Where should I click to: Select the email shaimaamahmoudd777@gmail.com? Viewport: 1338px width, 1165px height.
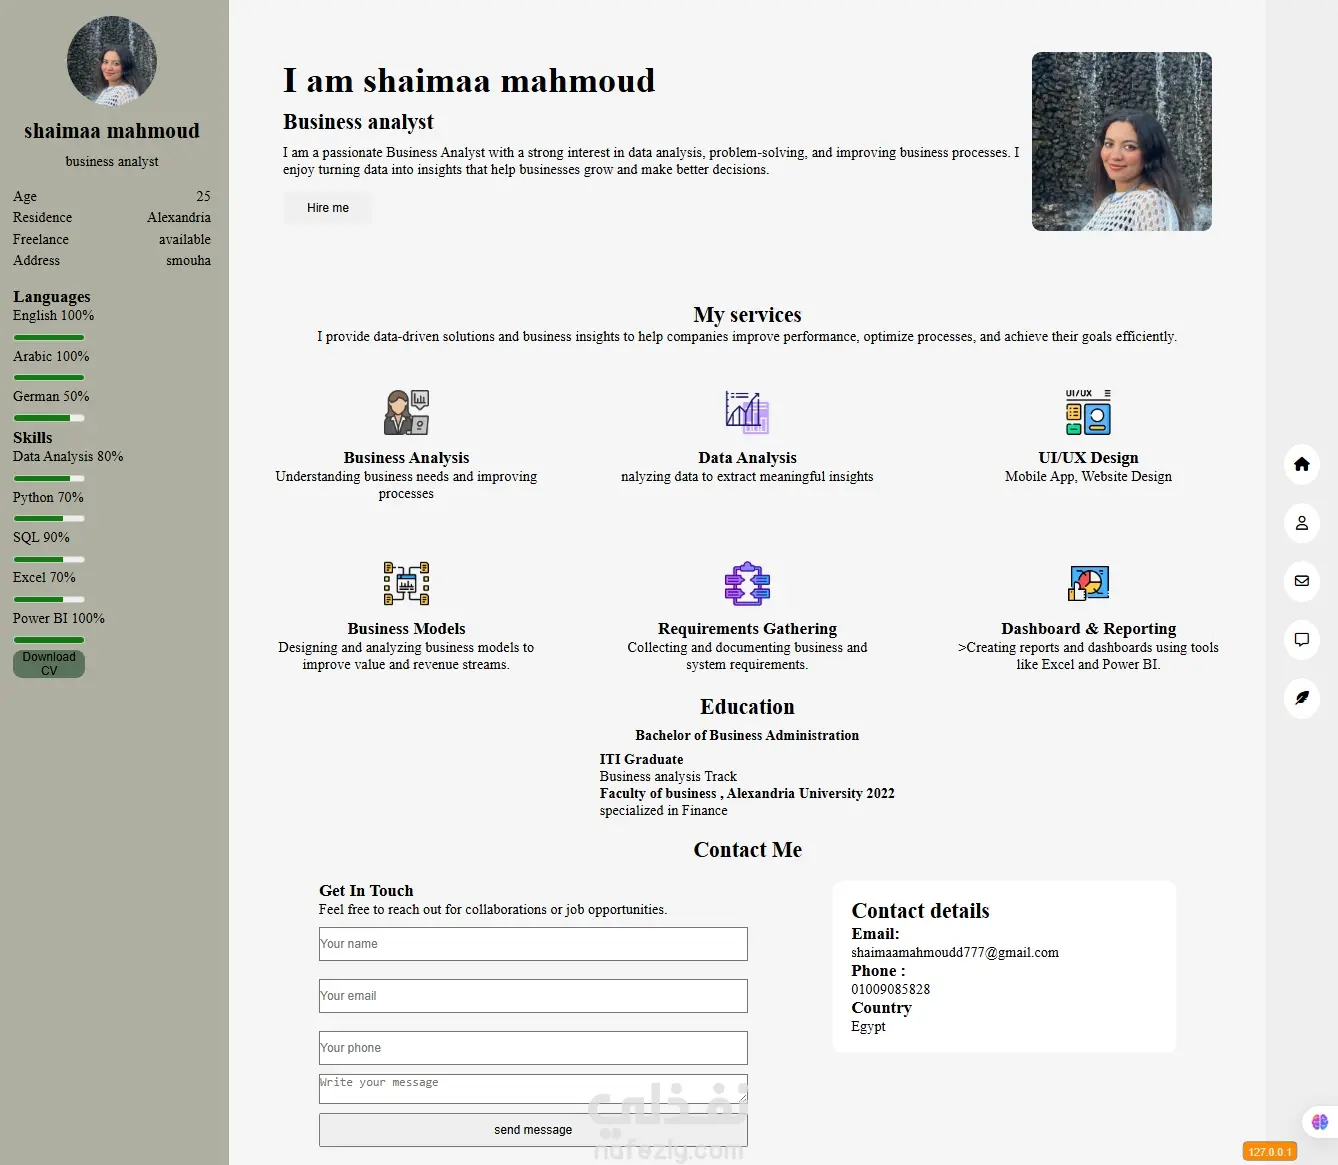(x=955, y=953)
